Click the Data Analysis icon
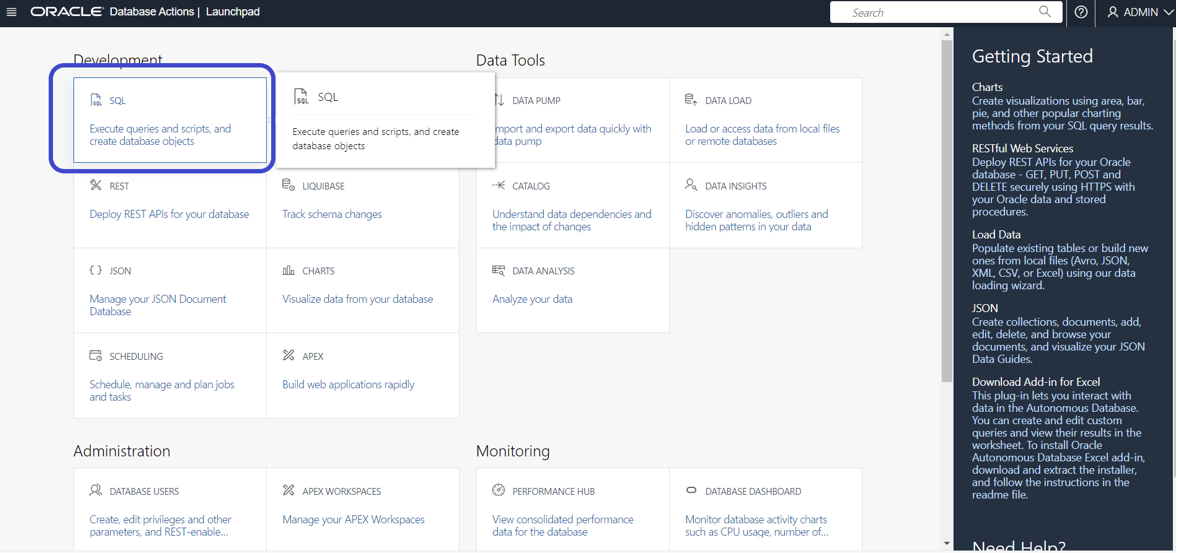This screenshot has height=553, width=1179. pos(499,271)
